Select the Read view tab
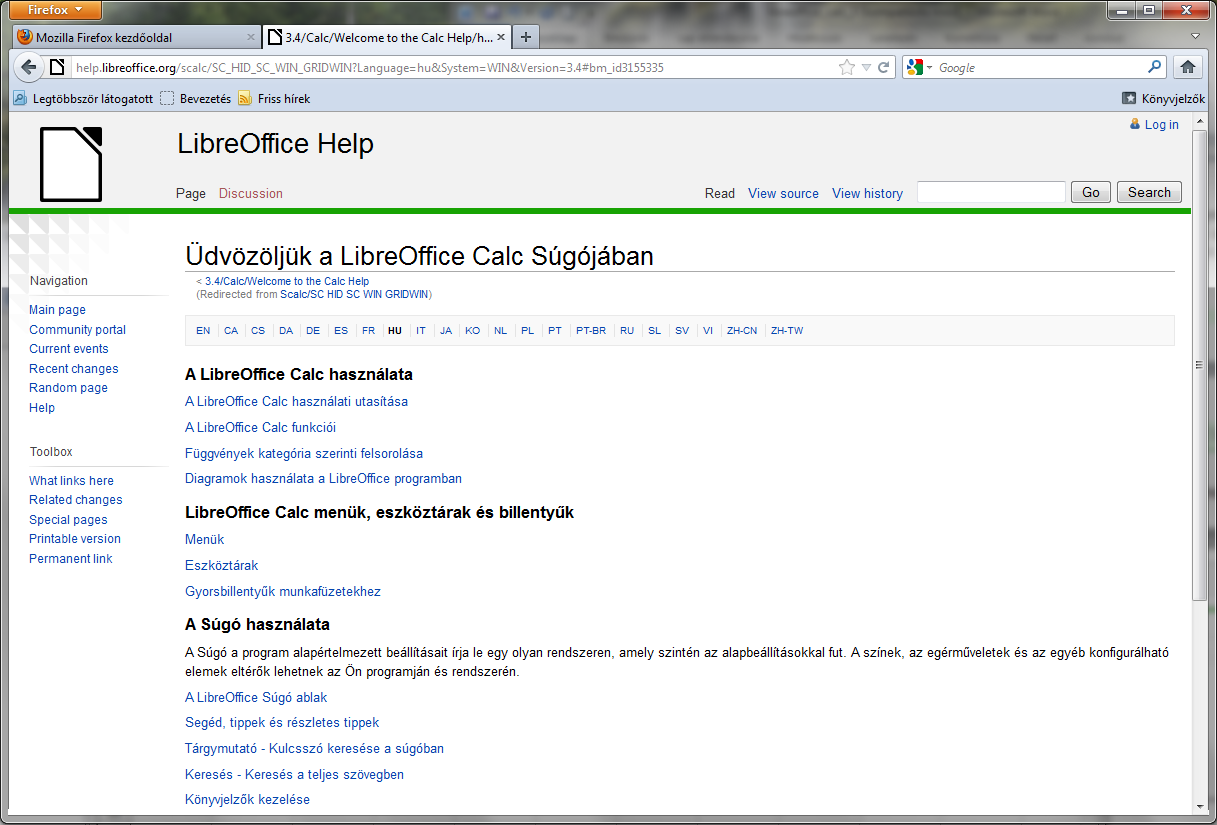Screen dimensions: 1217x825 (x=720, y=193)
